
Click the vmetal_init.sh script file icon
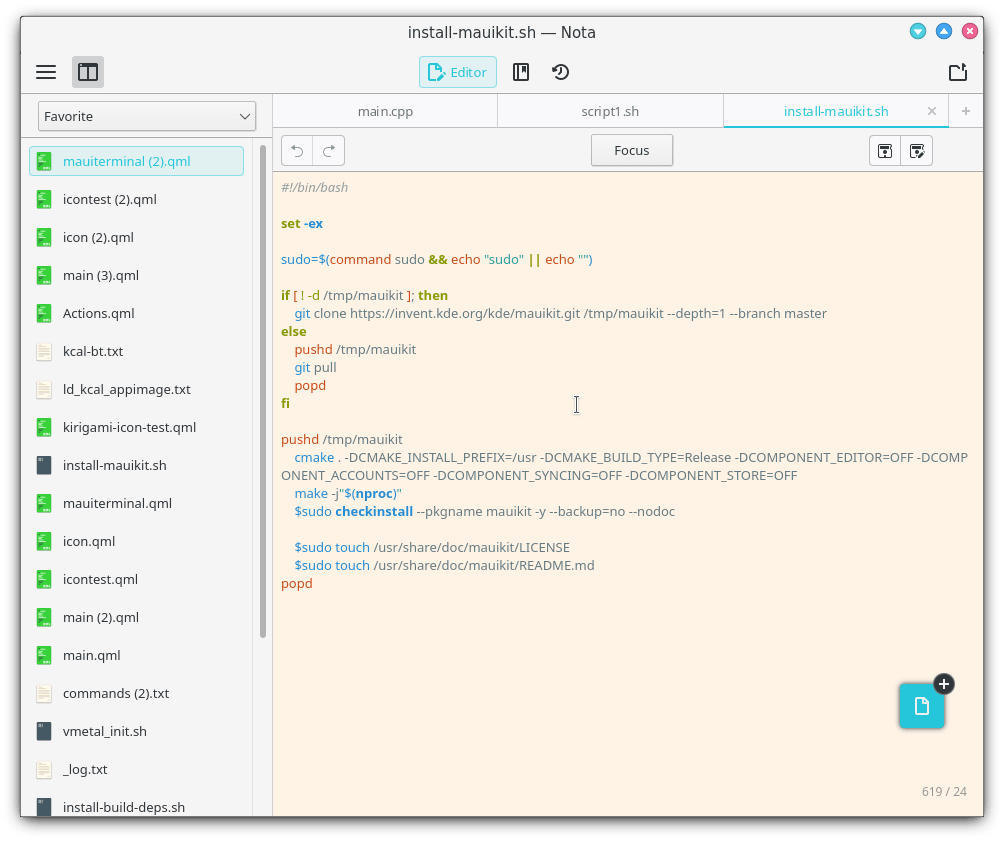[44, 731]
